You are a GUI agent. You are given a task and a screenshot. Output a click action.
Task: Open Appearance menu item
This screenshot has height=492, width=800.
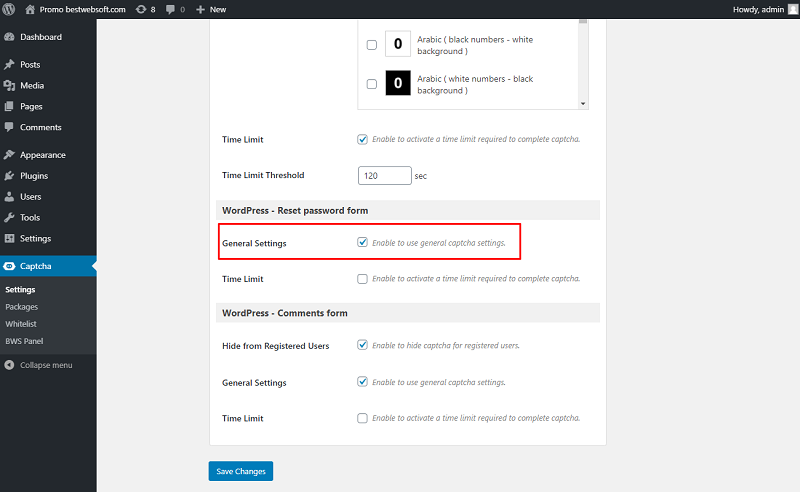coord(48,155)
